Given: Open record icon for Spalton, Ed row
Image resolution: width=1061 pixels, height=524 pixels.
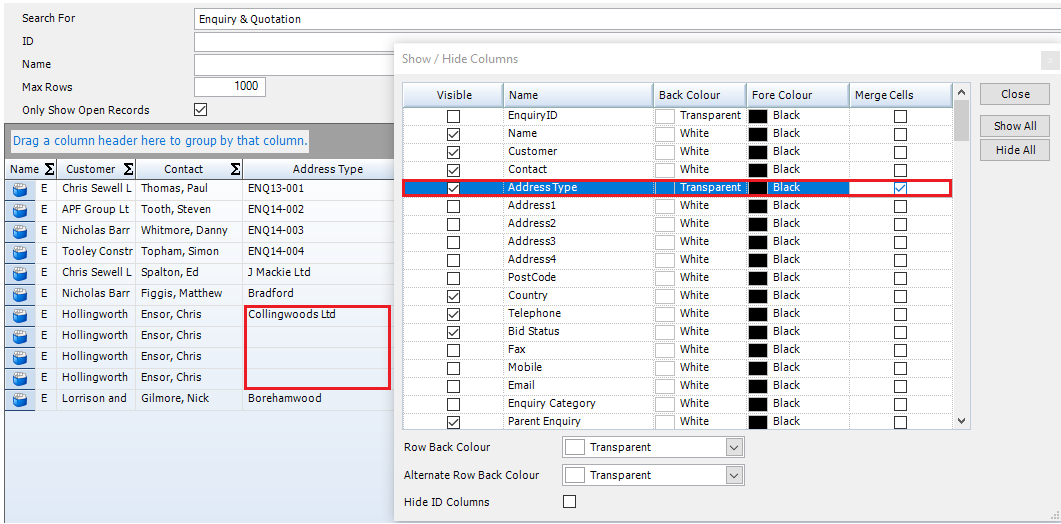Looking at the screenshot, I should pyautogui.click(x=20, y=273).
